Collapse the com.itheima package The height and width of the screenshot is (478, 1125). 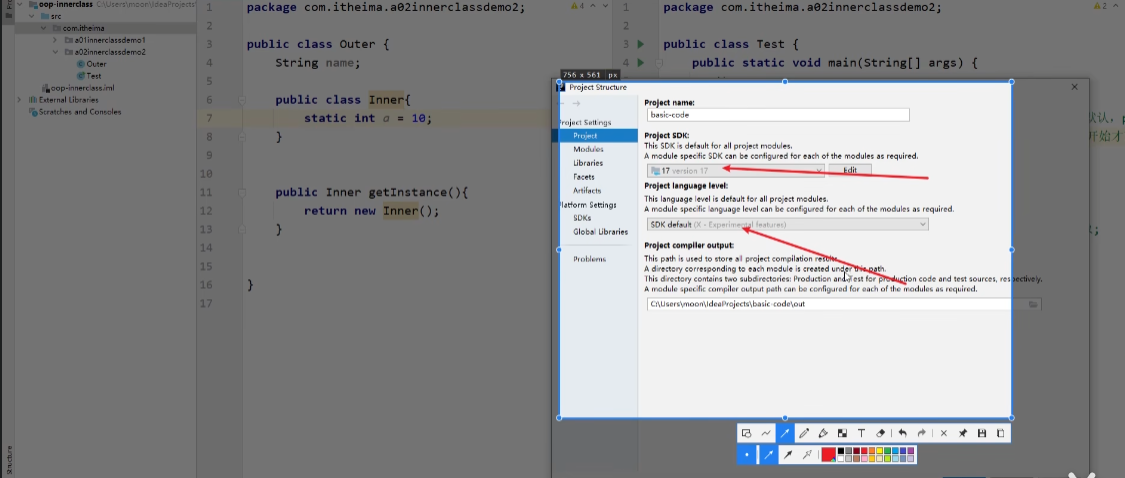click(44, 28)
